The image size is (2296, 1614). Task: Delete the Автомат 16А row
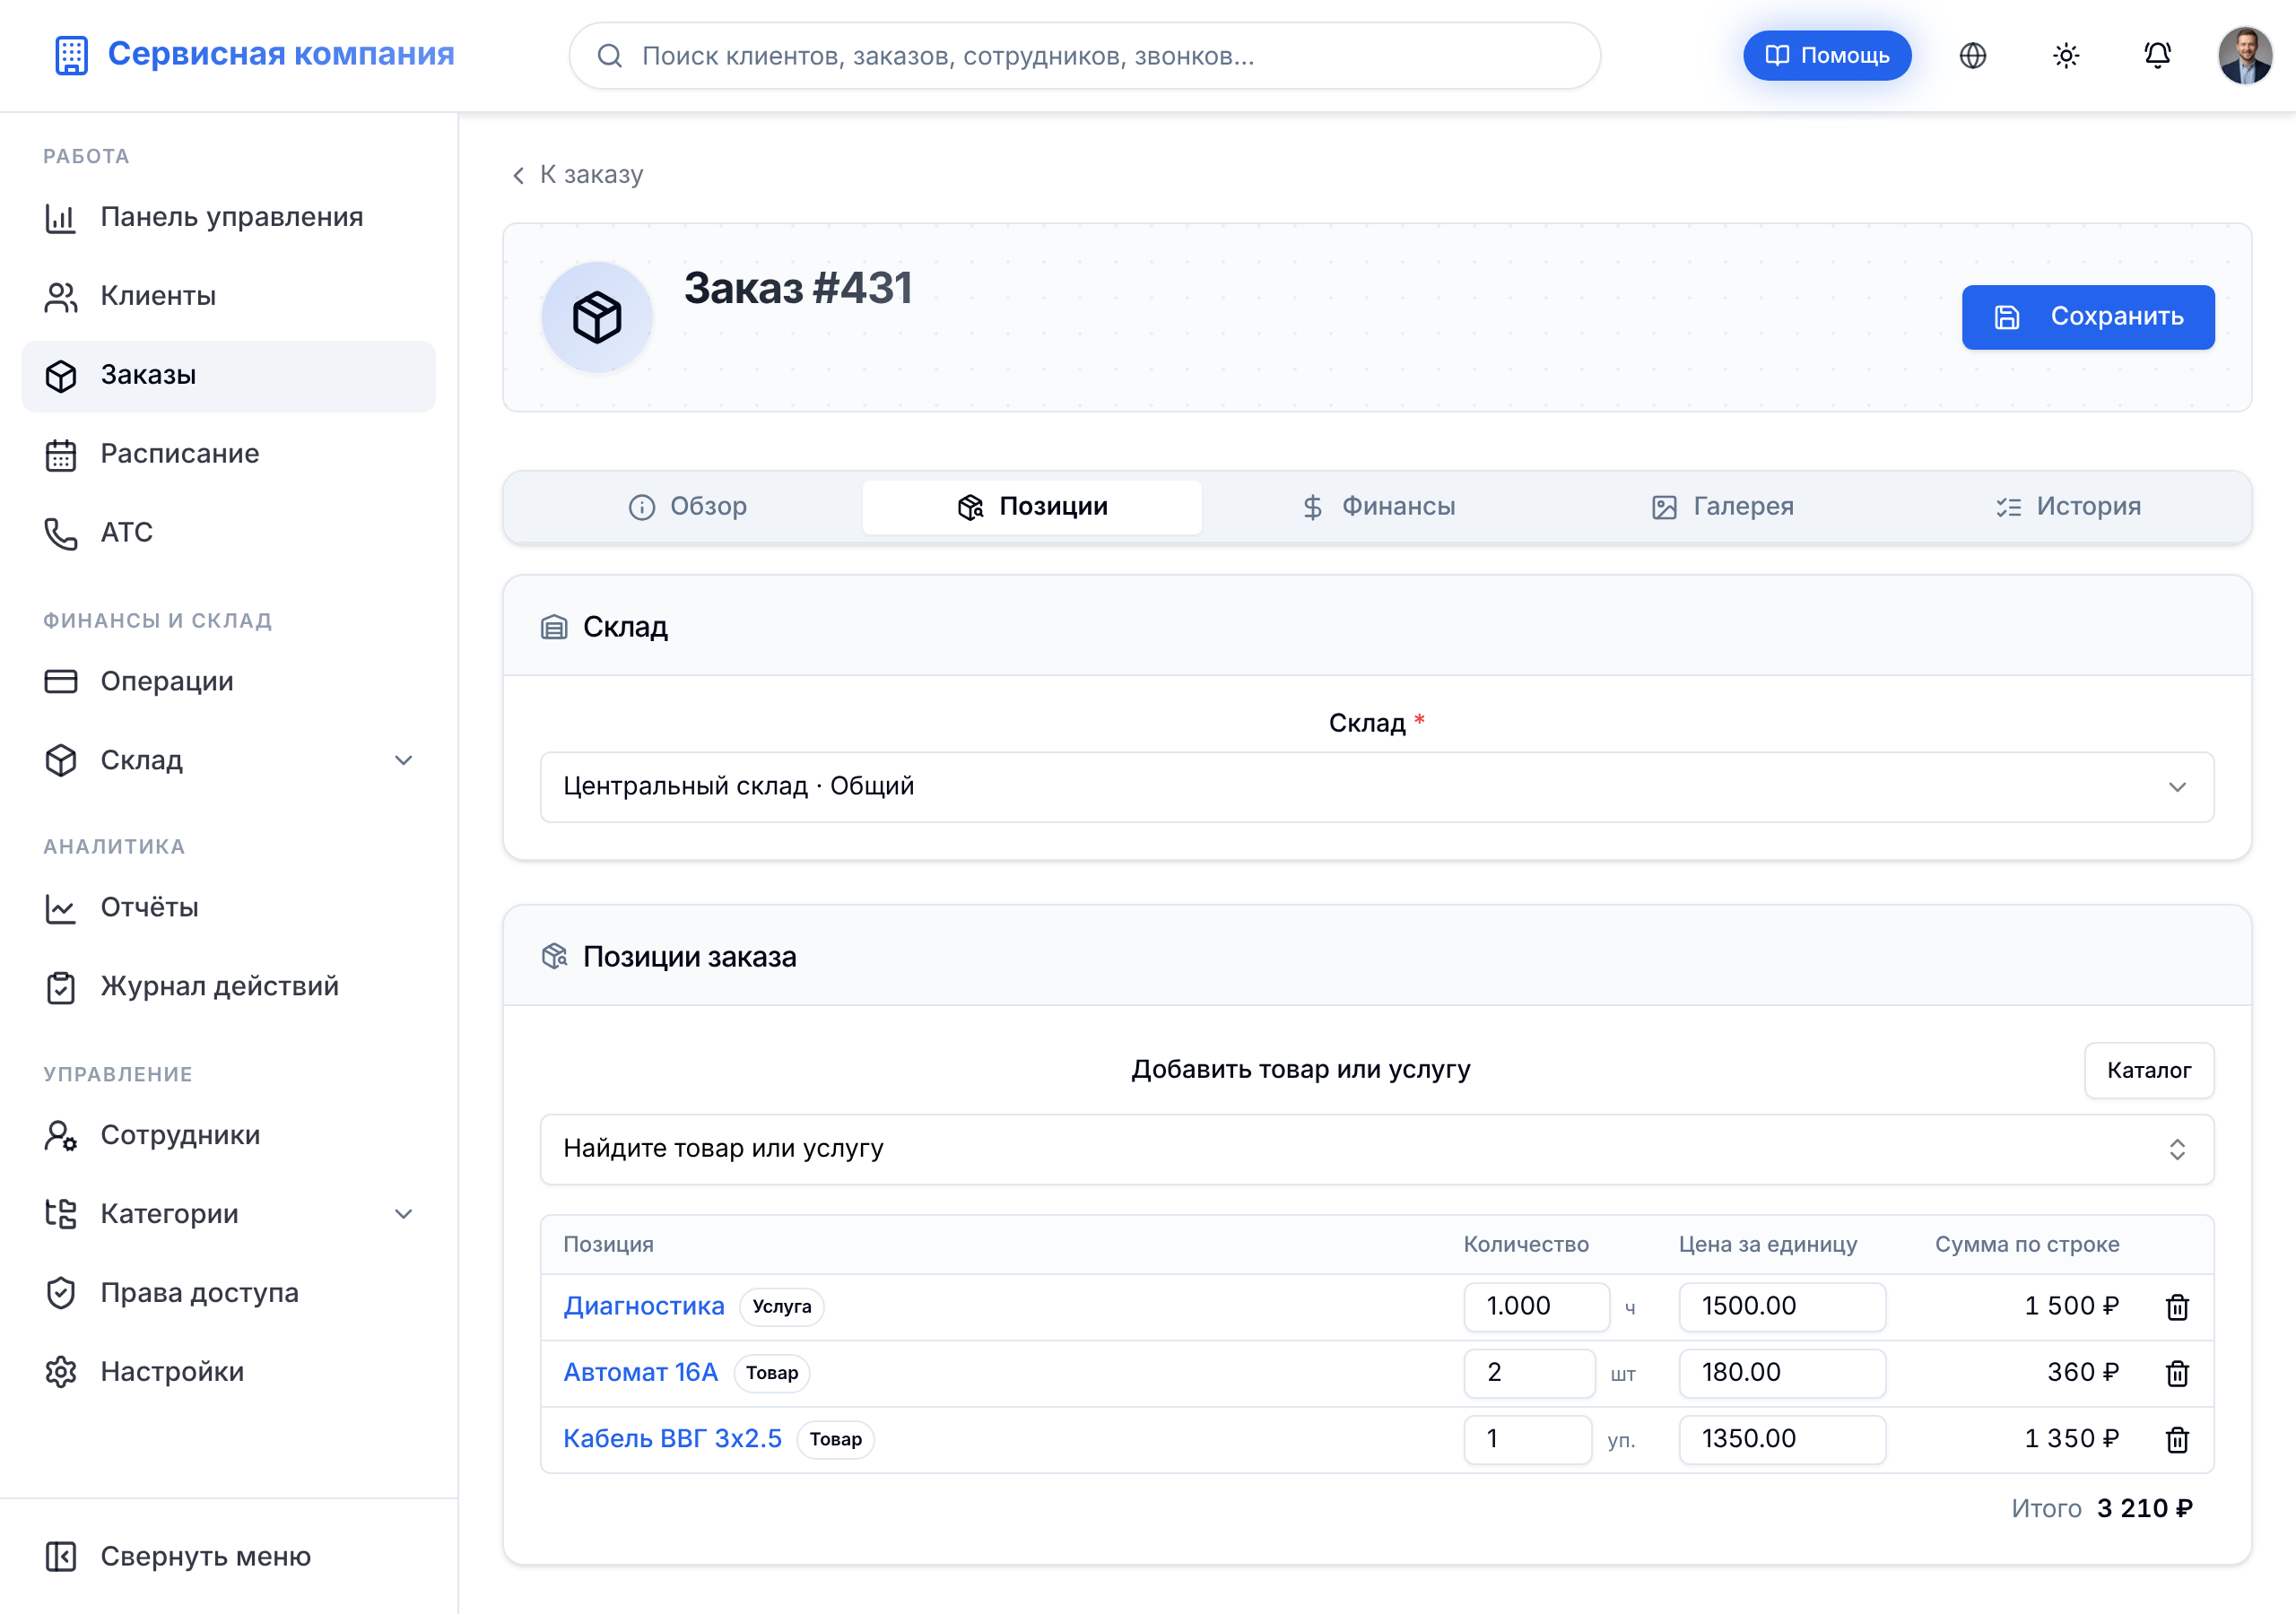point(2177,1373)
